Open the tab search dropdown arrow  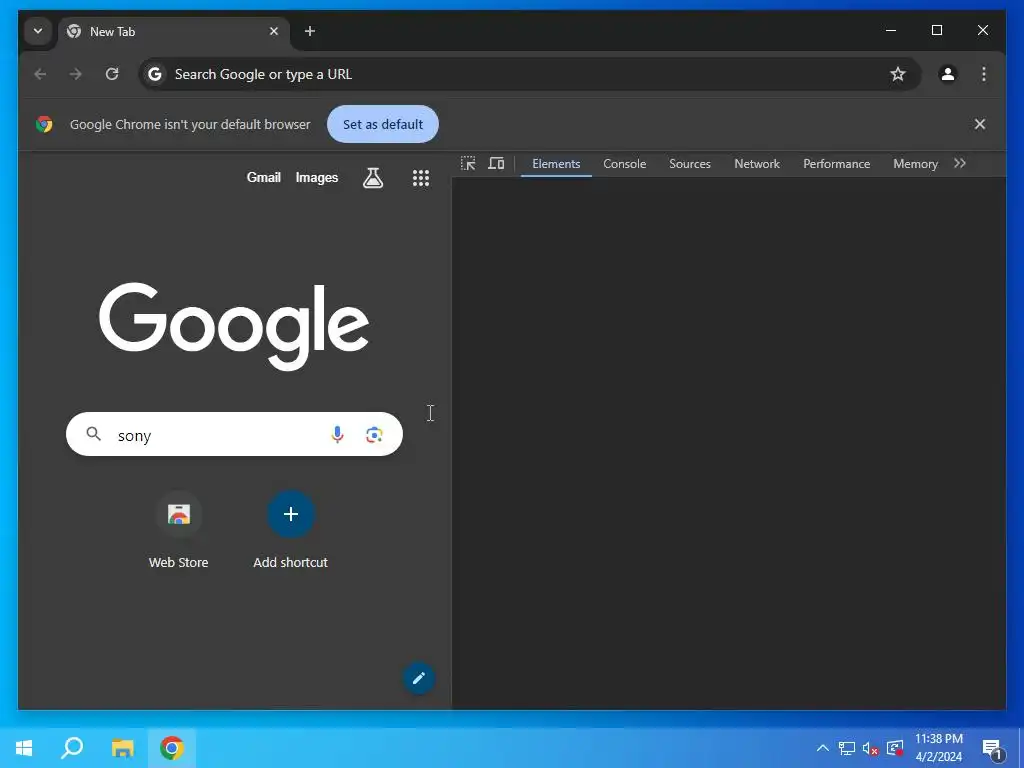(x=38, y=31)
